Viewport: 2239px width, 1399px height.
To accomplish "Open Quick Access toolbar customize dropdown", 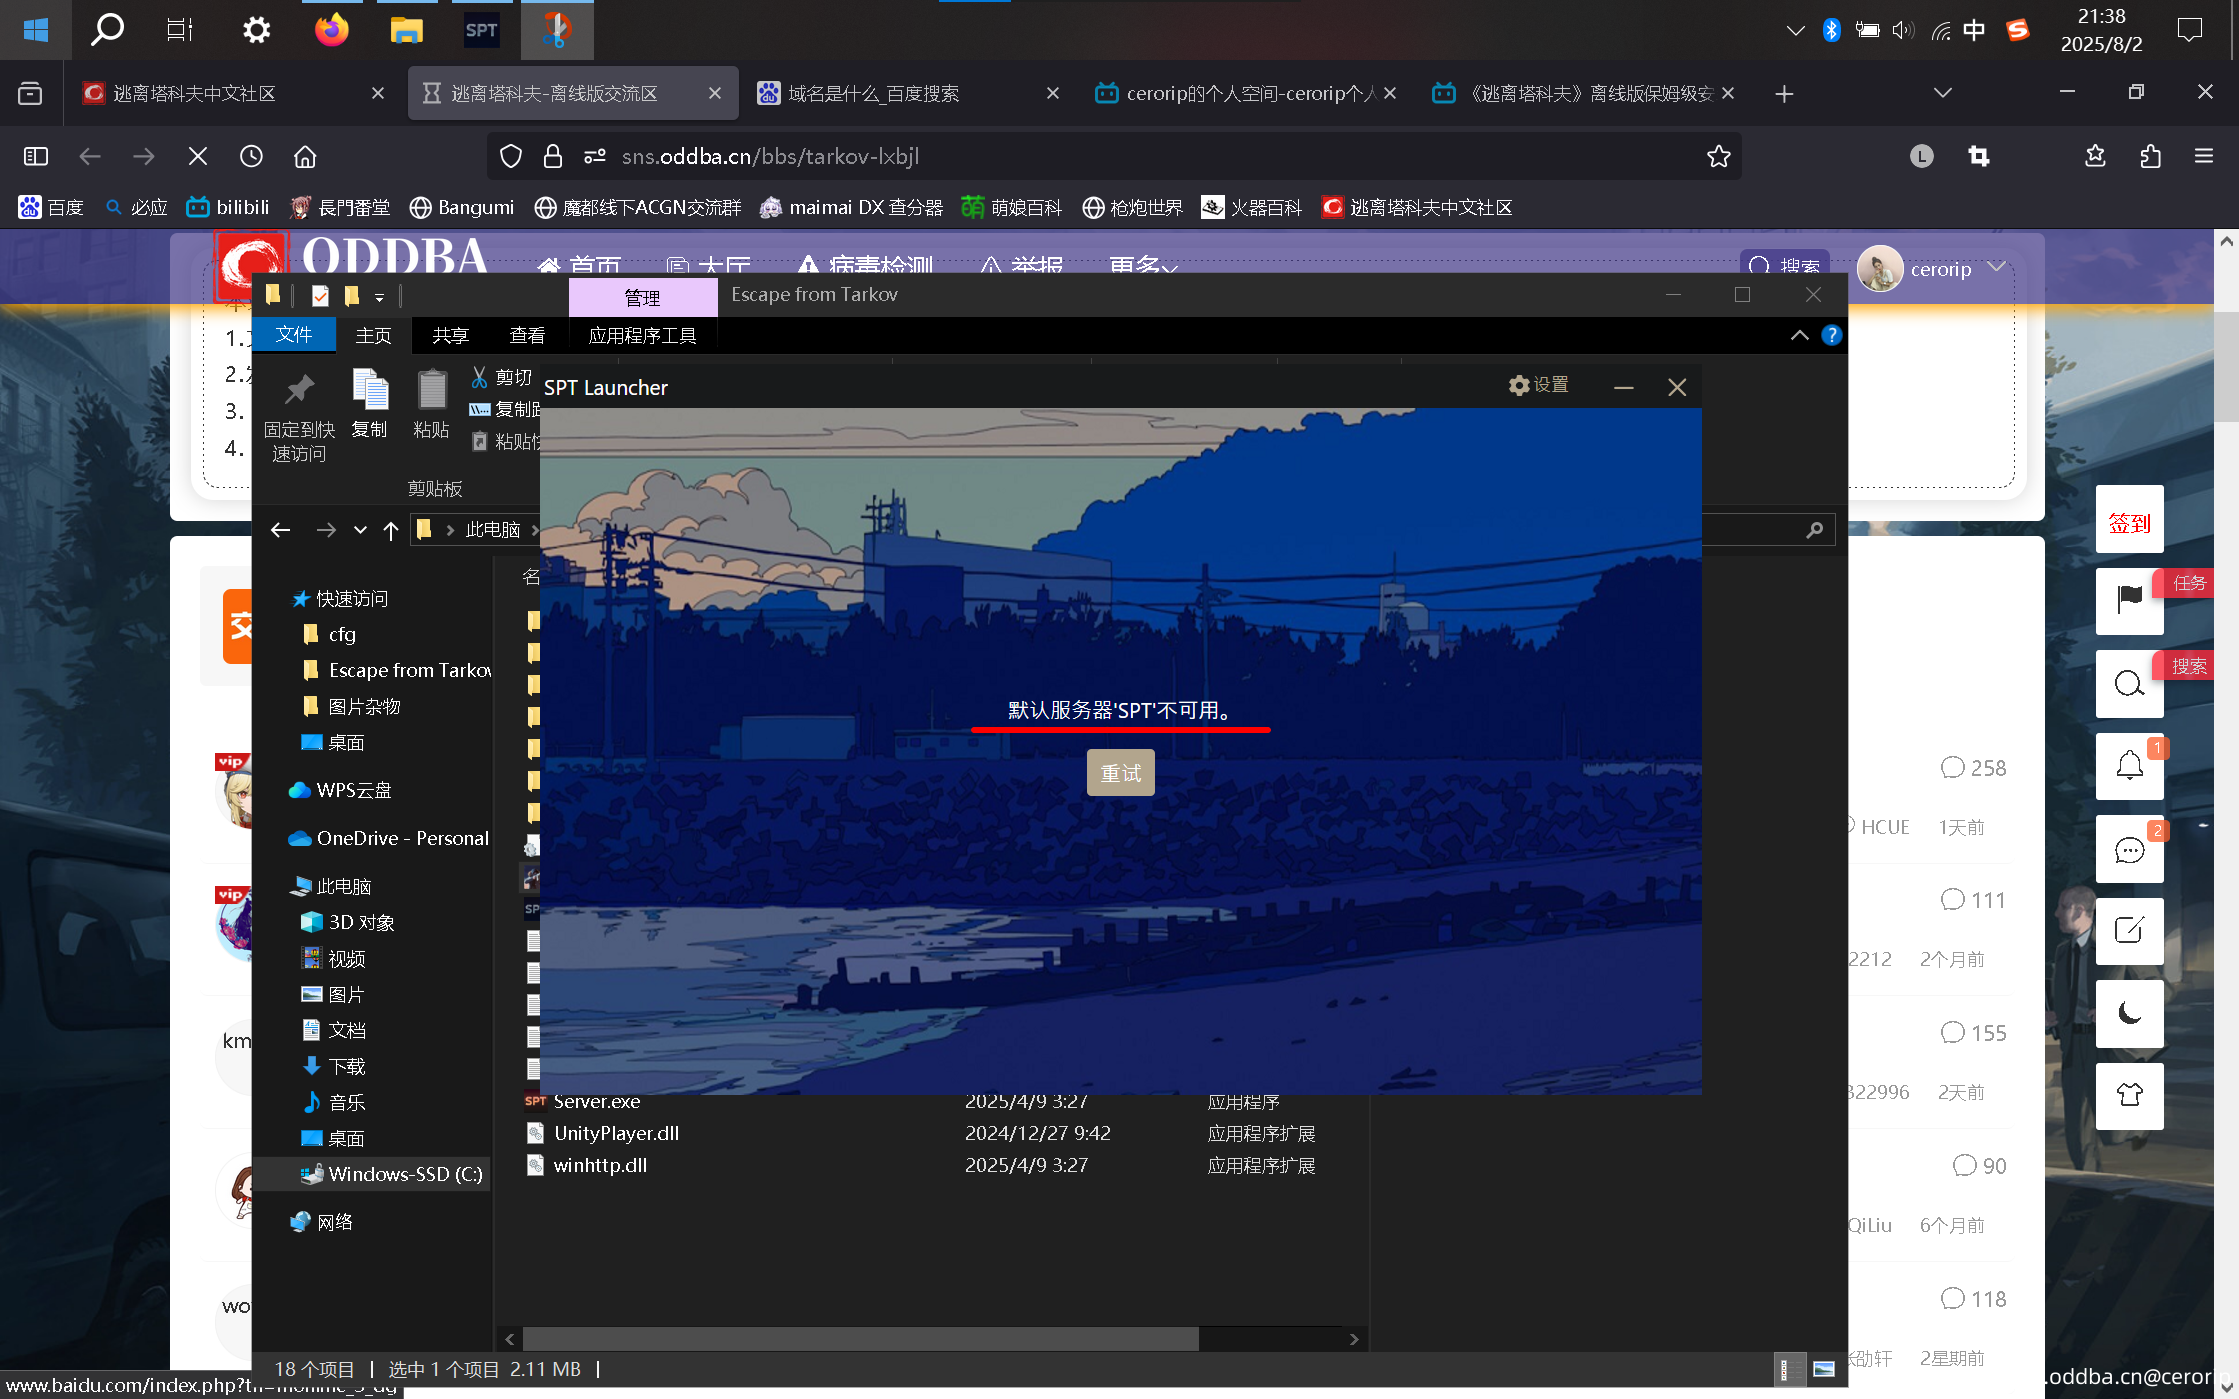I will [x=379, y=297].
